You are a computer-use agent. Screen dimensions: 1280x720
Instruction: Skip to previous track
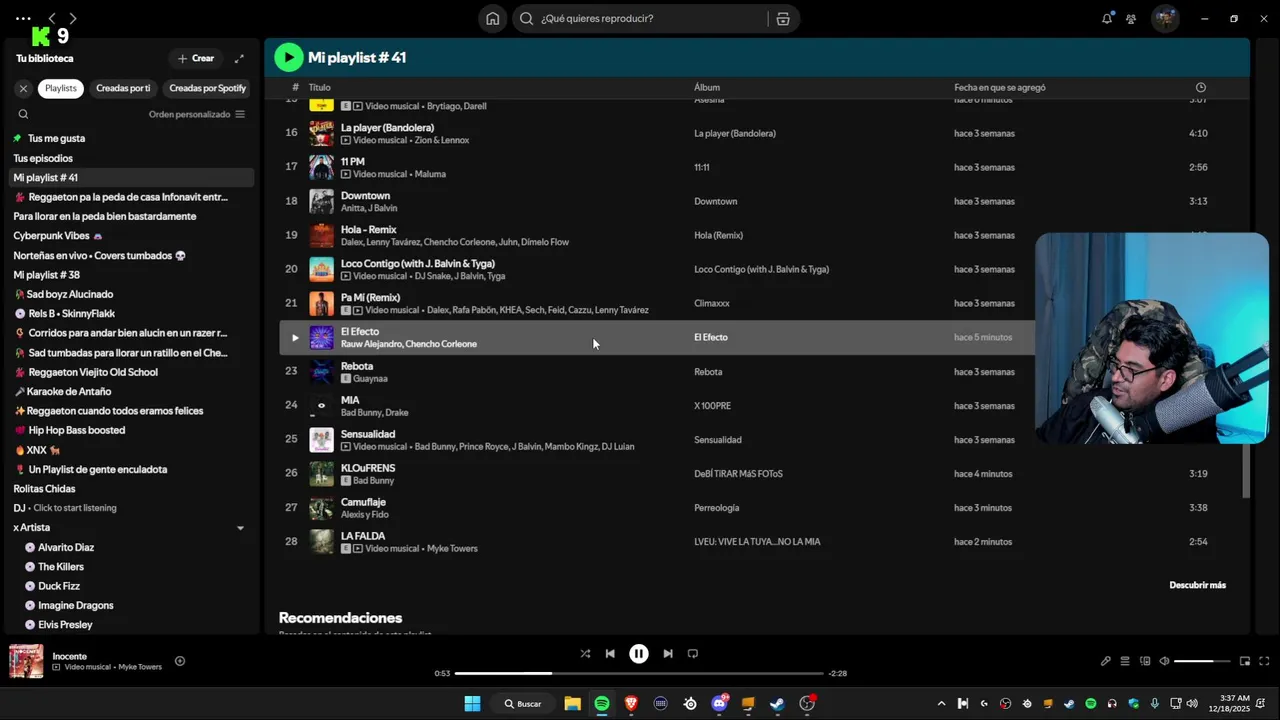610,654
